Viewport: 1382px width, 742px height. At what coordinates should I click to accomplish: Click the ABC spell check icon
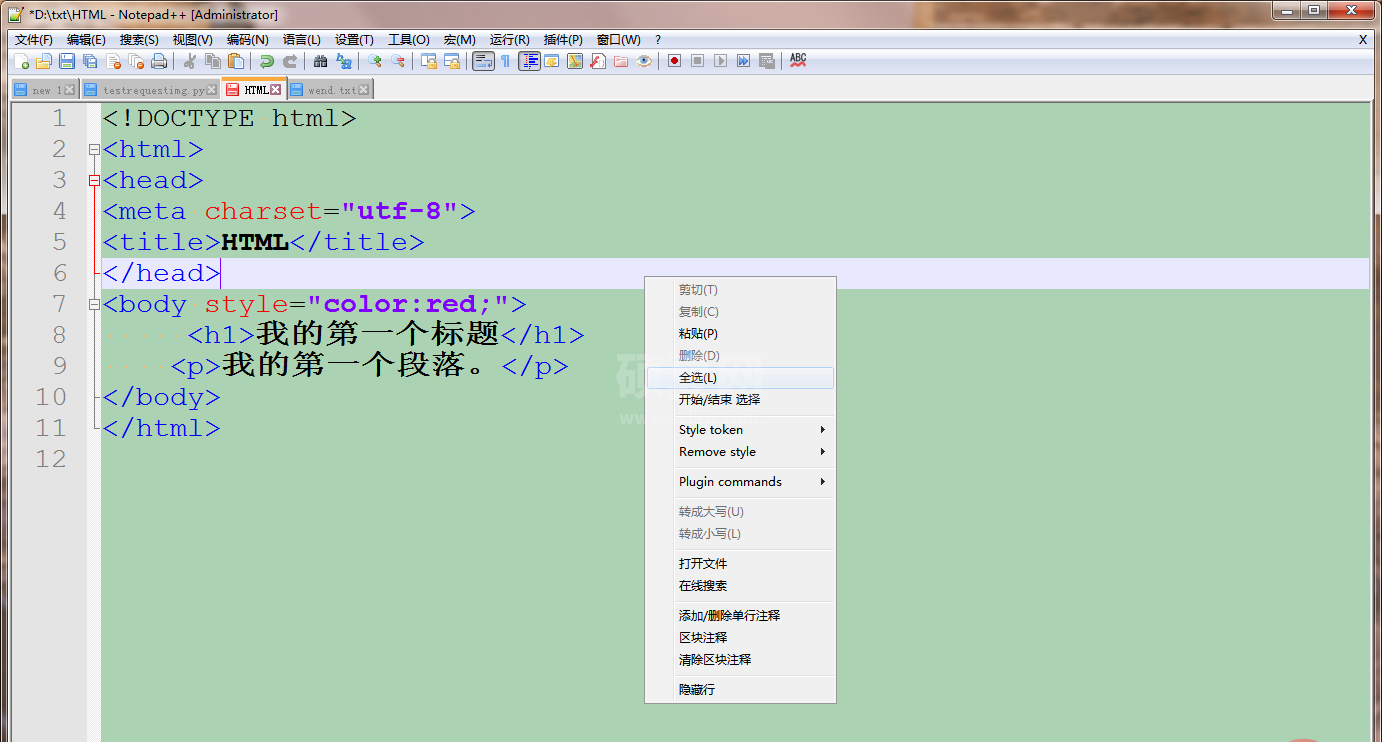pyautogui.click(x=798, y=61)
